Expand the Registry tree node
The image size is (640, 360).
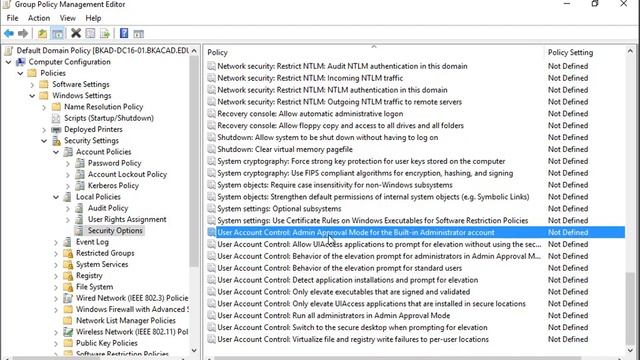pyautogui.click(x=56, y=276)
